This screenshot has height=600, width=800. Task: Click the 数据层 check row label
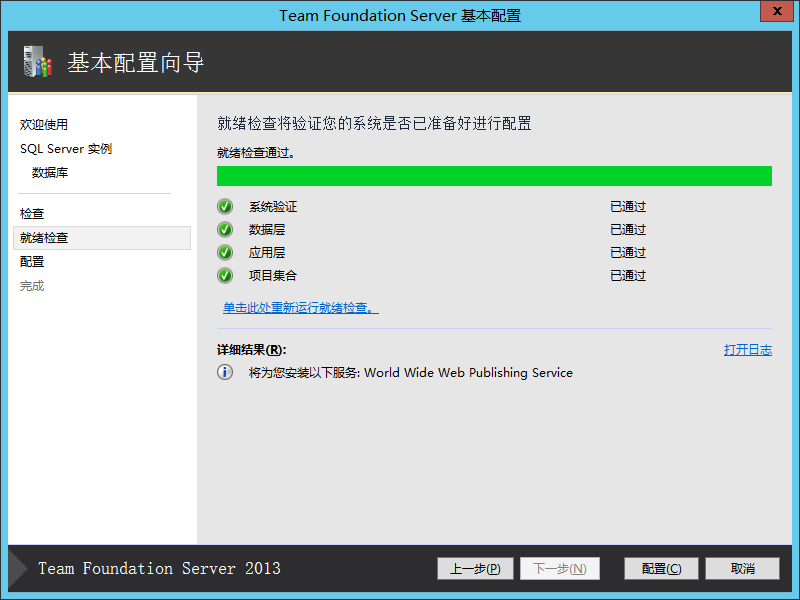(267, 230)
